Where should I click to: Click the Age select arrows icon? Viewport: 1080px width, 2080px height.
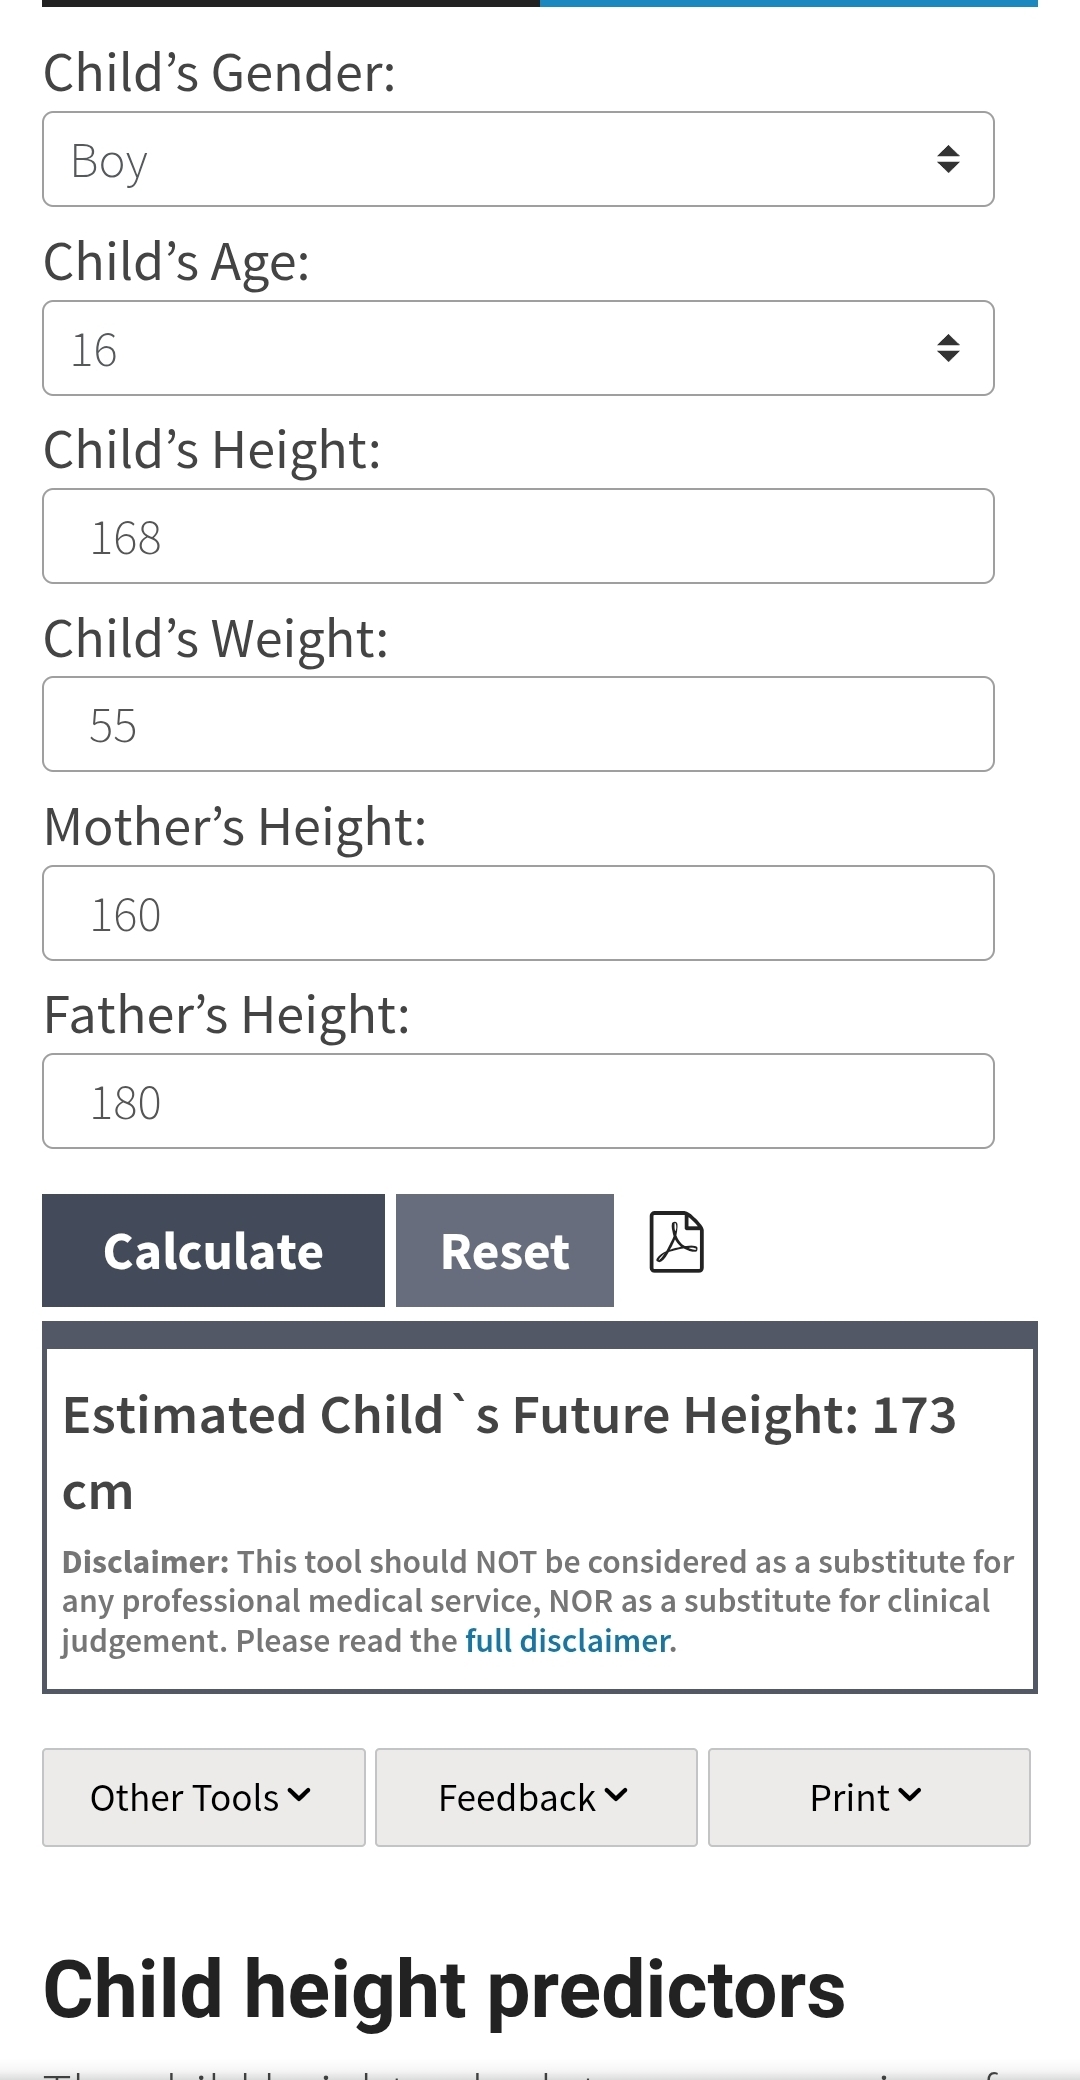(948, 348)
